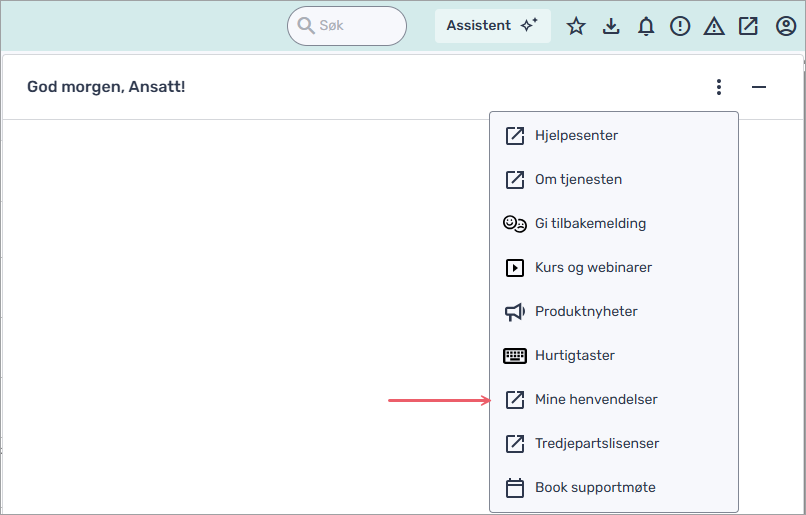The height and width of the screenshot is (515, 806).
Task: Choose Gi tilbakemelding
Action: click(590, 223)
